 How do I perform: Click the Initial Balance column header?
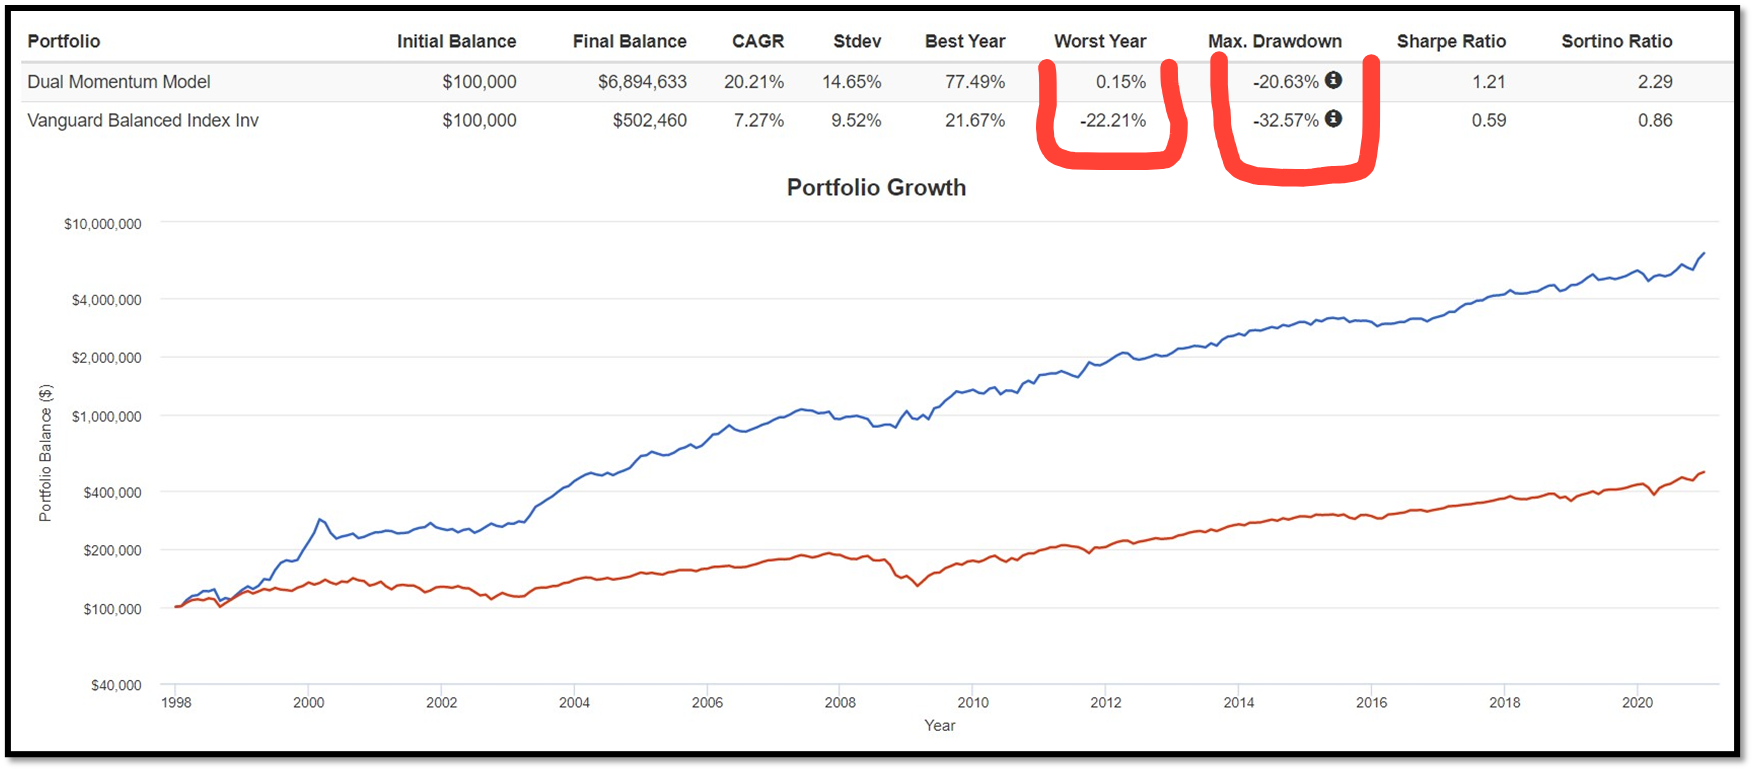pyautogui.click(x=456, y=41)
